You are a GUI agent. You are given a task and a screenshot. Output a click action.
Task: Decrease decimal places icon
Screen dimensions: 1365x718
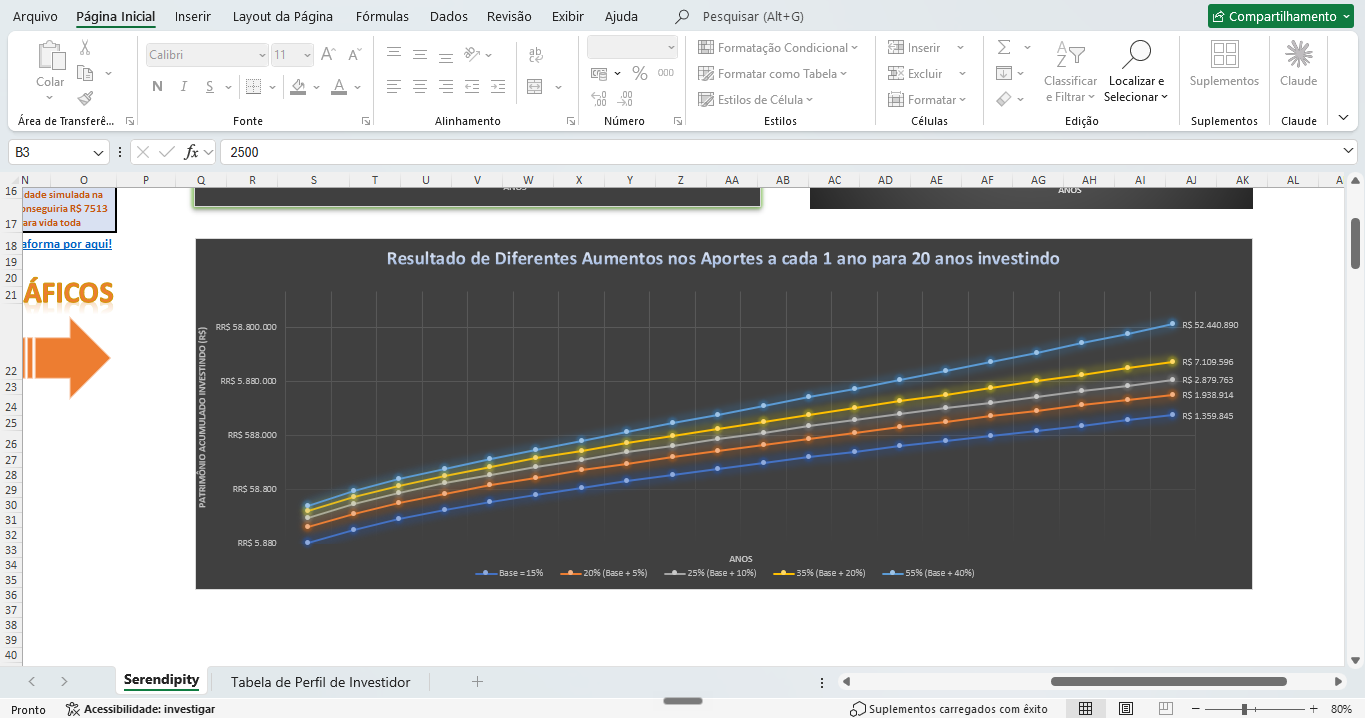coord(626,98)
